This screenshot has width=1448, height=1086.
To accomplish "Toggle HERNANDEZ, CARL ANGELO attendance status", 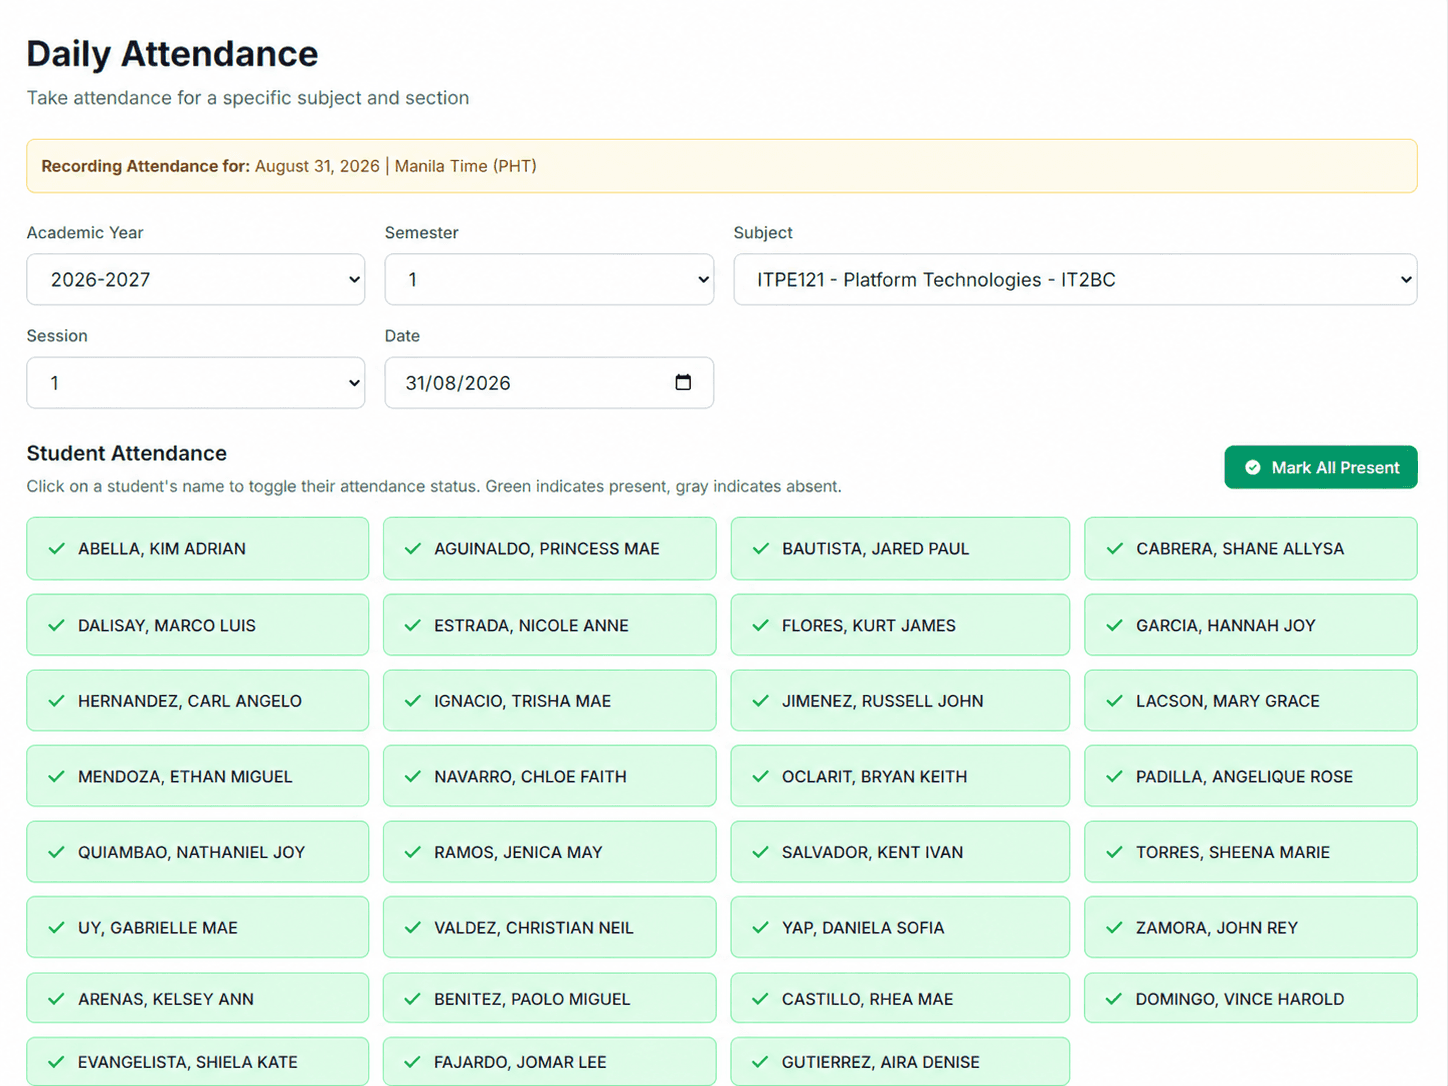I will coord(198,701).
